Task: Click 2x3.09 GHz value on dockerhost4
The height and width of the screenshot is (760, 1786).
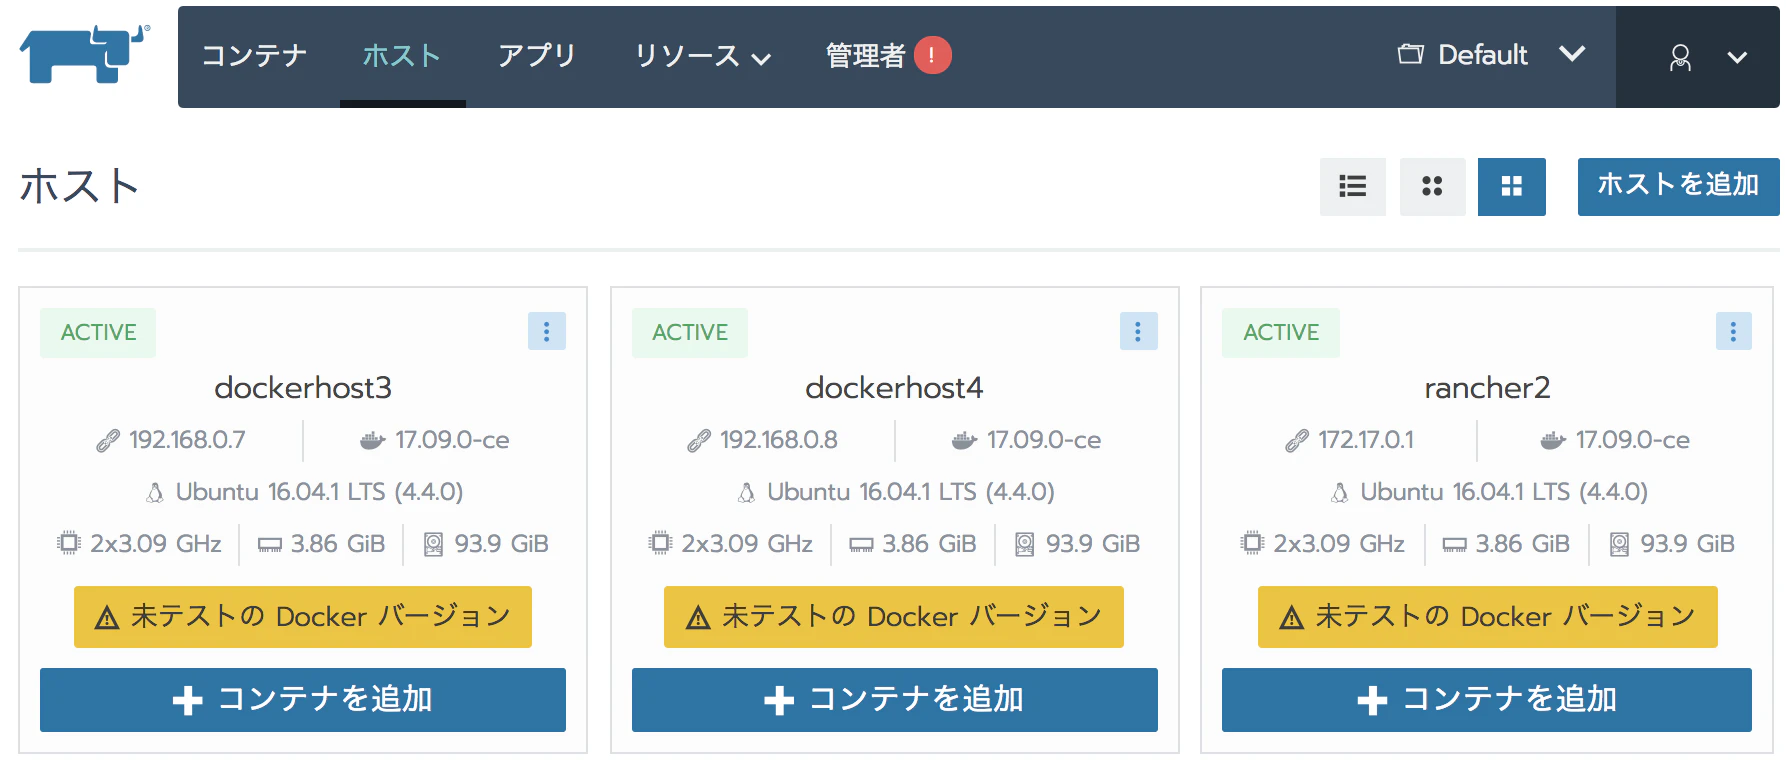Action: [747, 544]
